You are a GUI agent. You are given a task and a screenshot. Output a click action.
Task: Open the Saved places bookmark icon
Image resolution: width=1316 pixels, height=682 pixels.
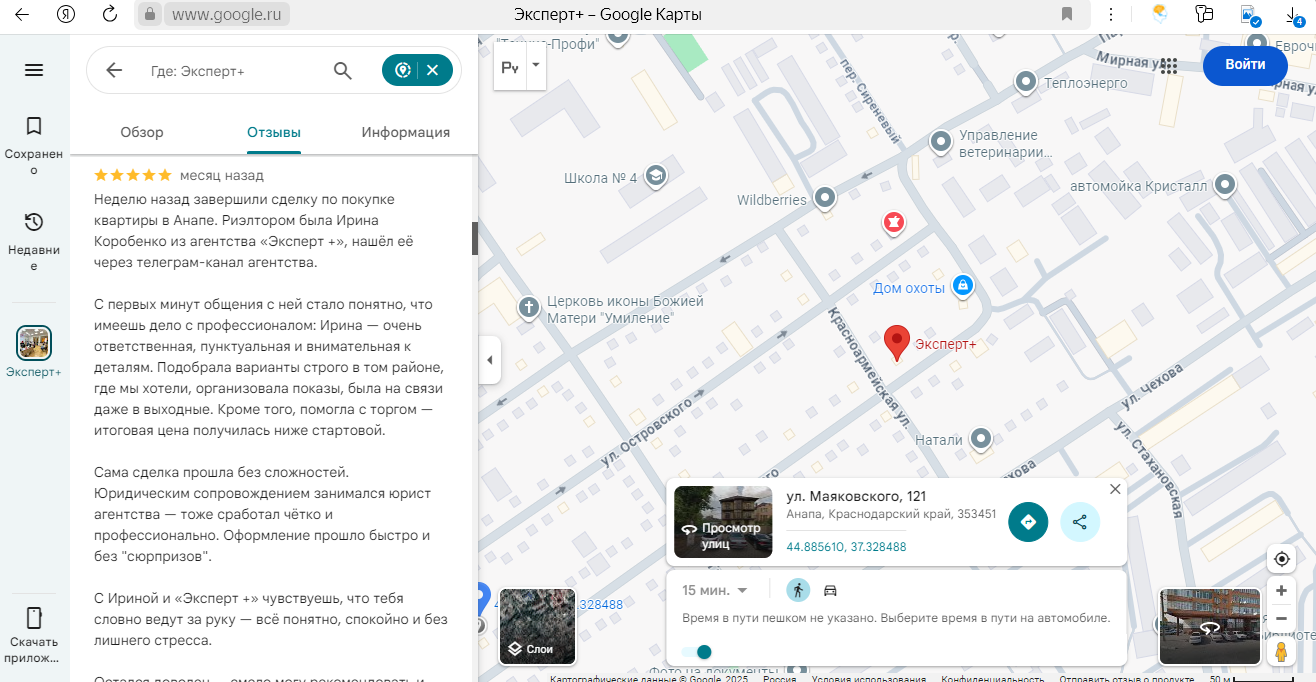point(34,126)
